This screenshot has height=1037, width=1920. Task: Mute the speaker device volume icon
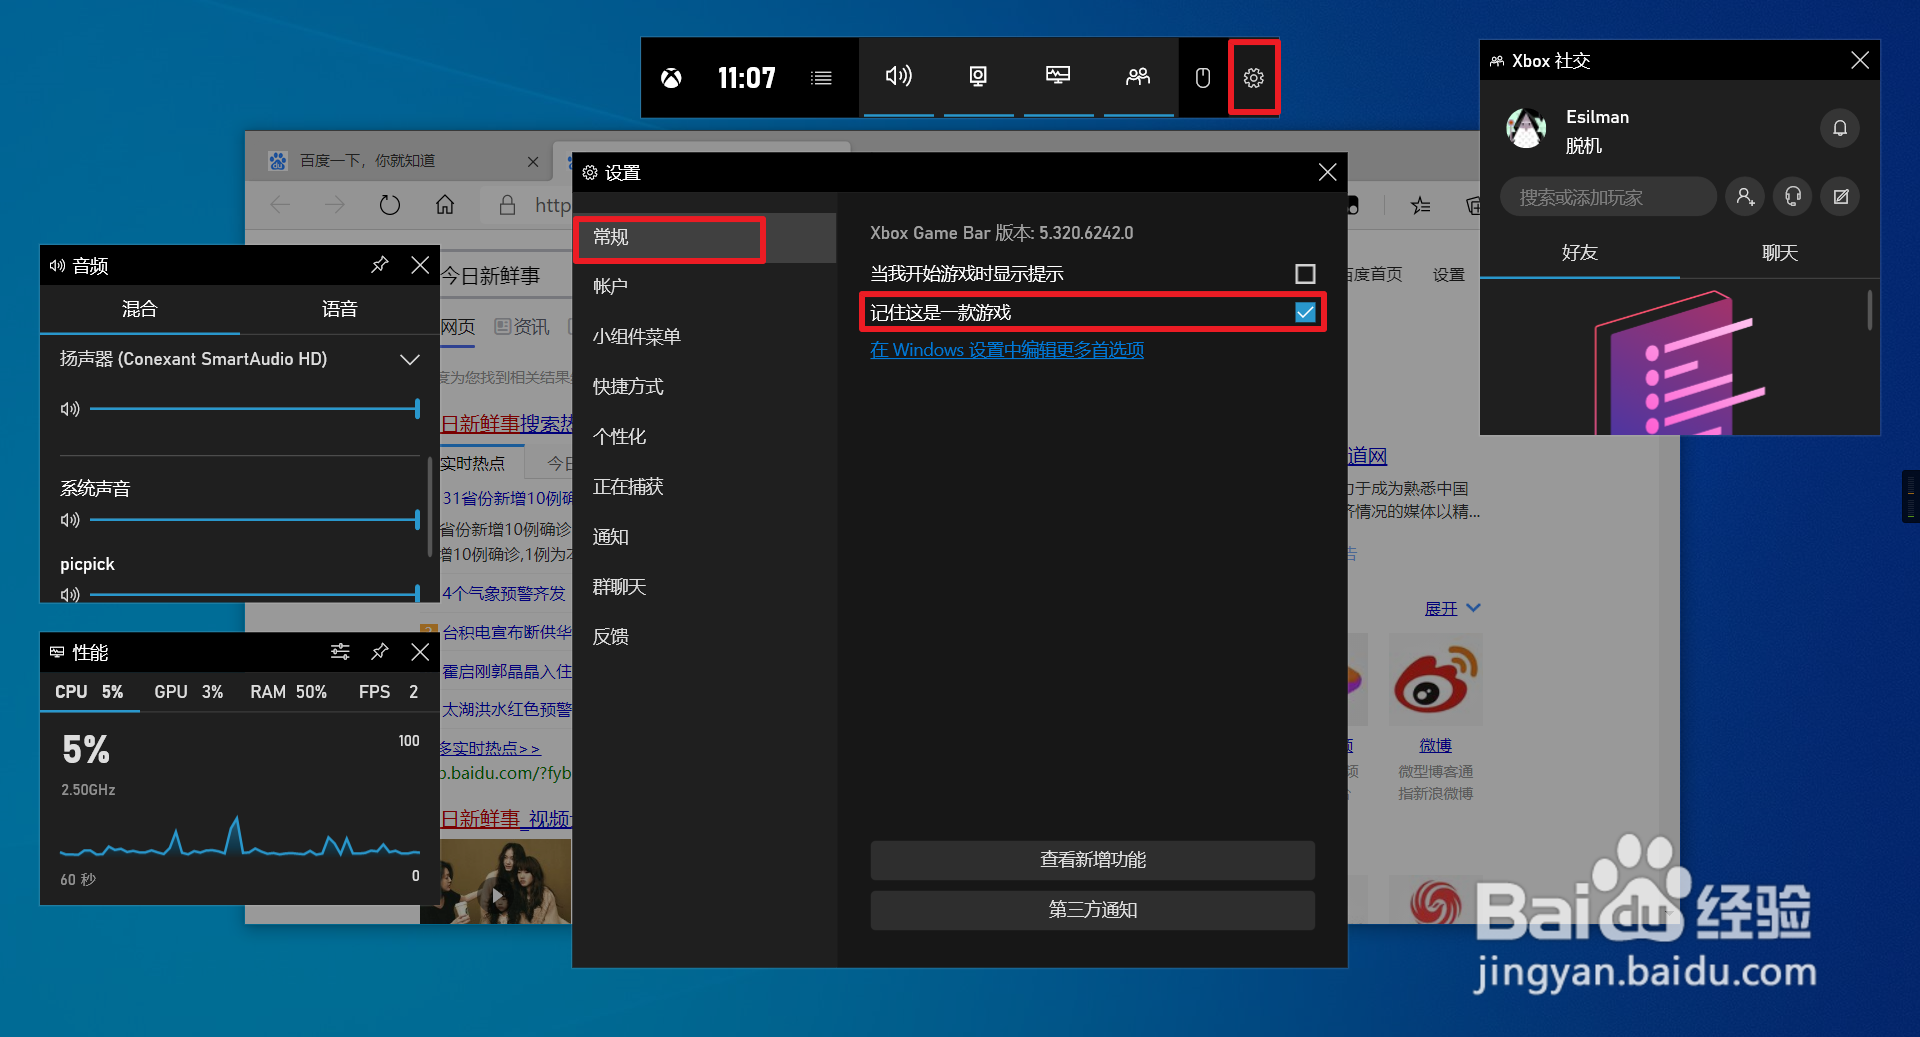coord(70,408)
